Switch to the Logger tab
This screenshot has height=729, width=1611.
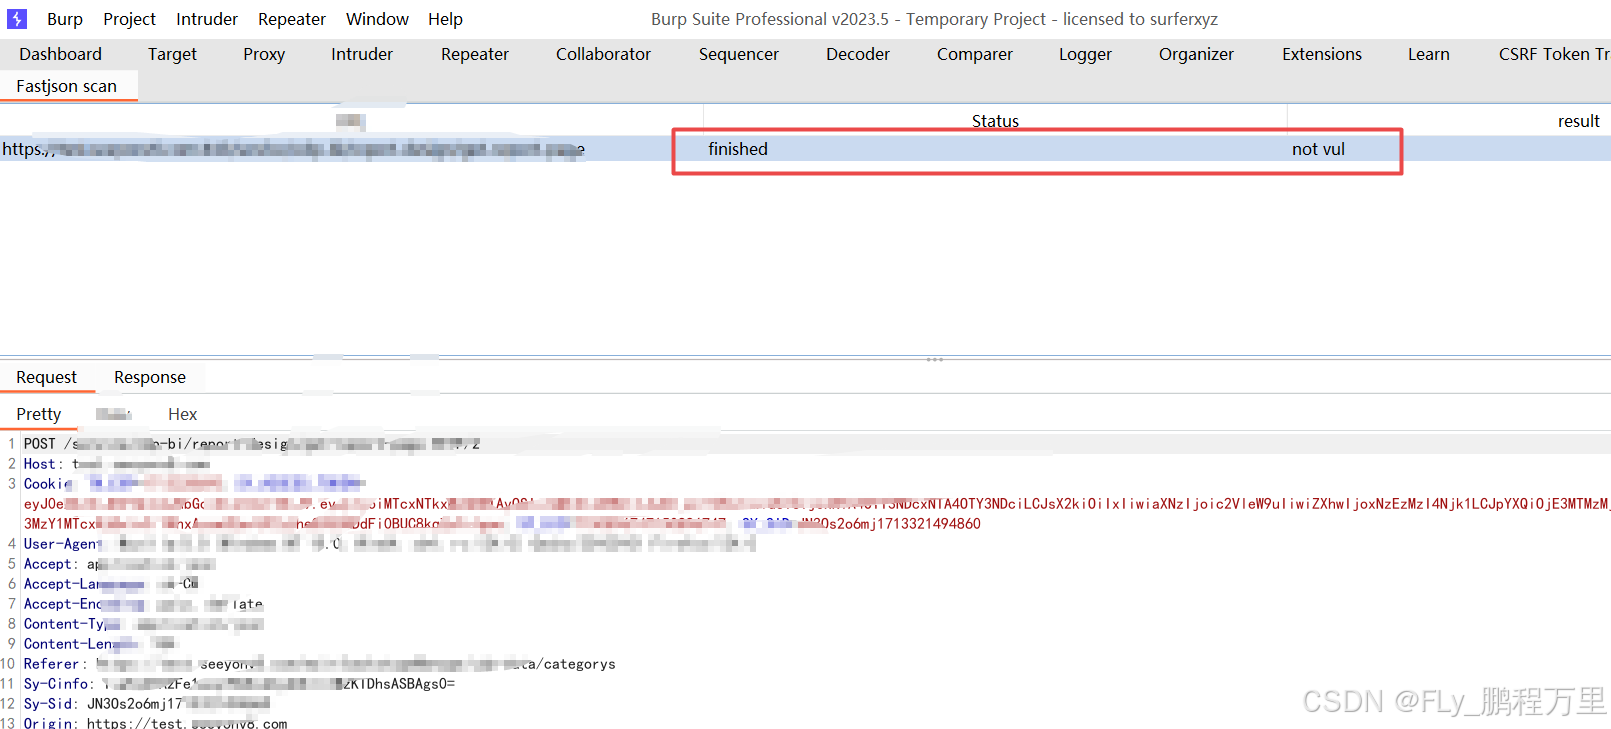1085,54
